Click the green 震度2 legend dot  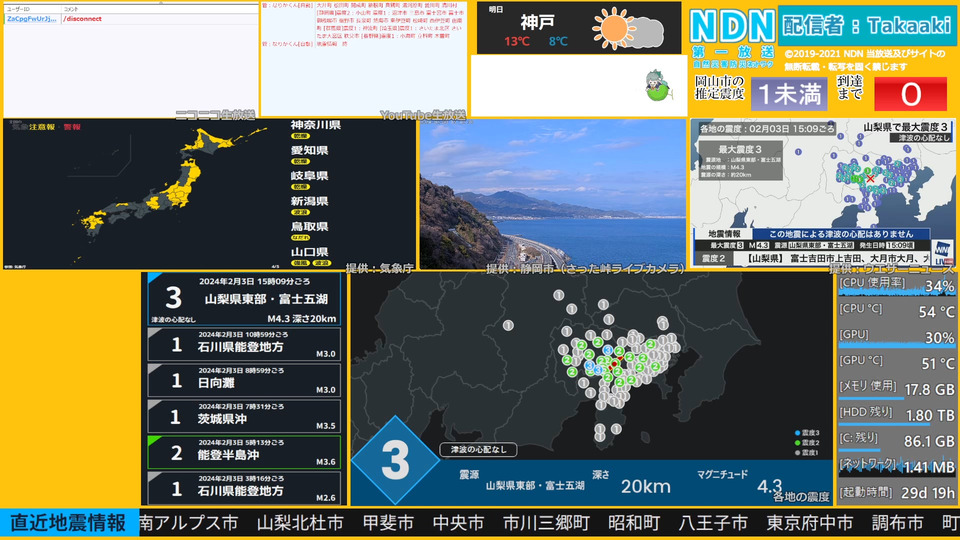coord(797,443)
